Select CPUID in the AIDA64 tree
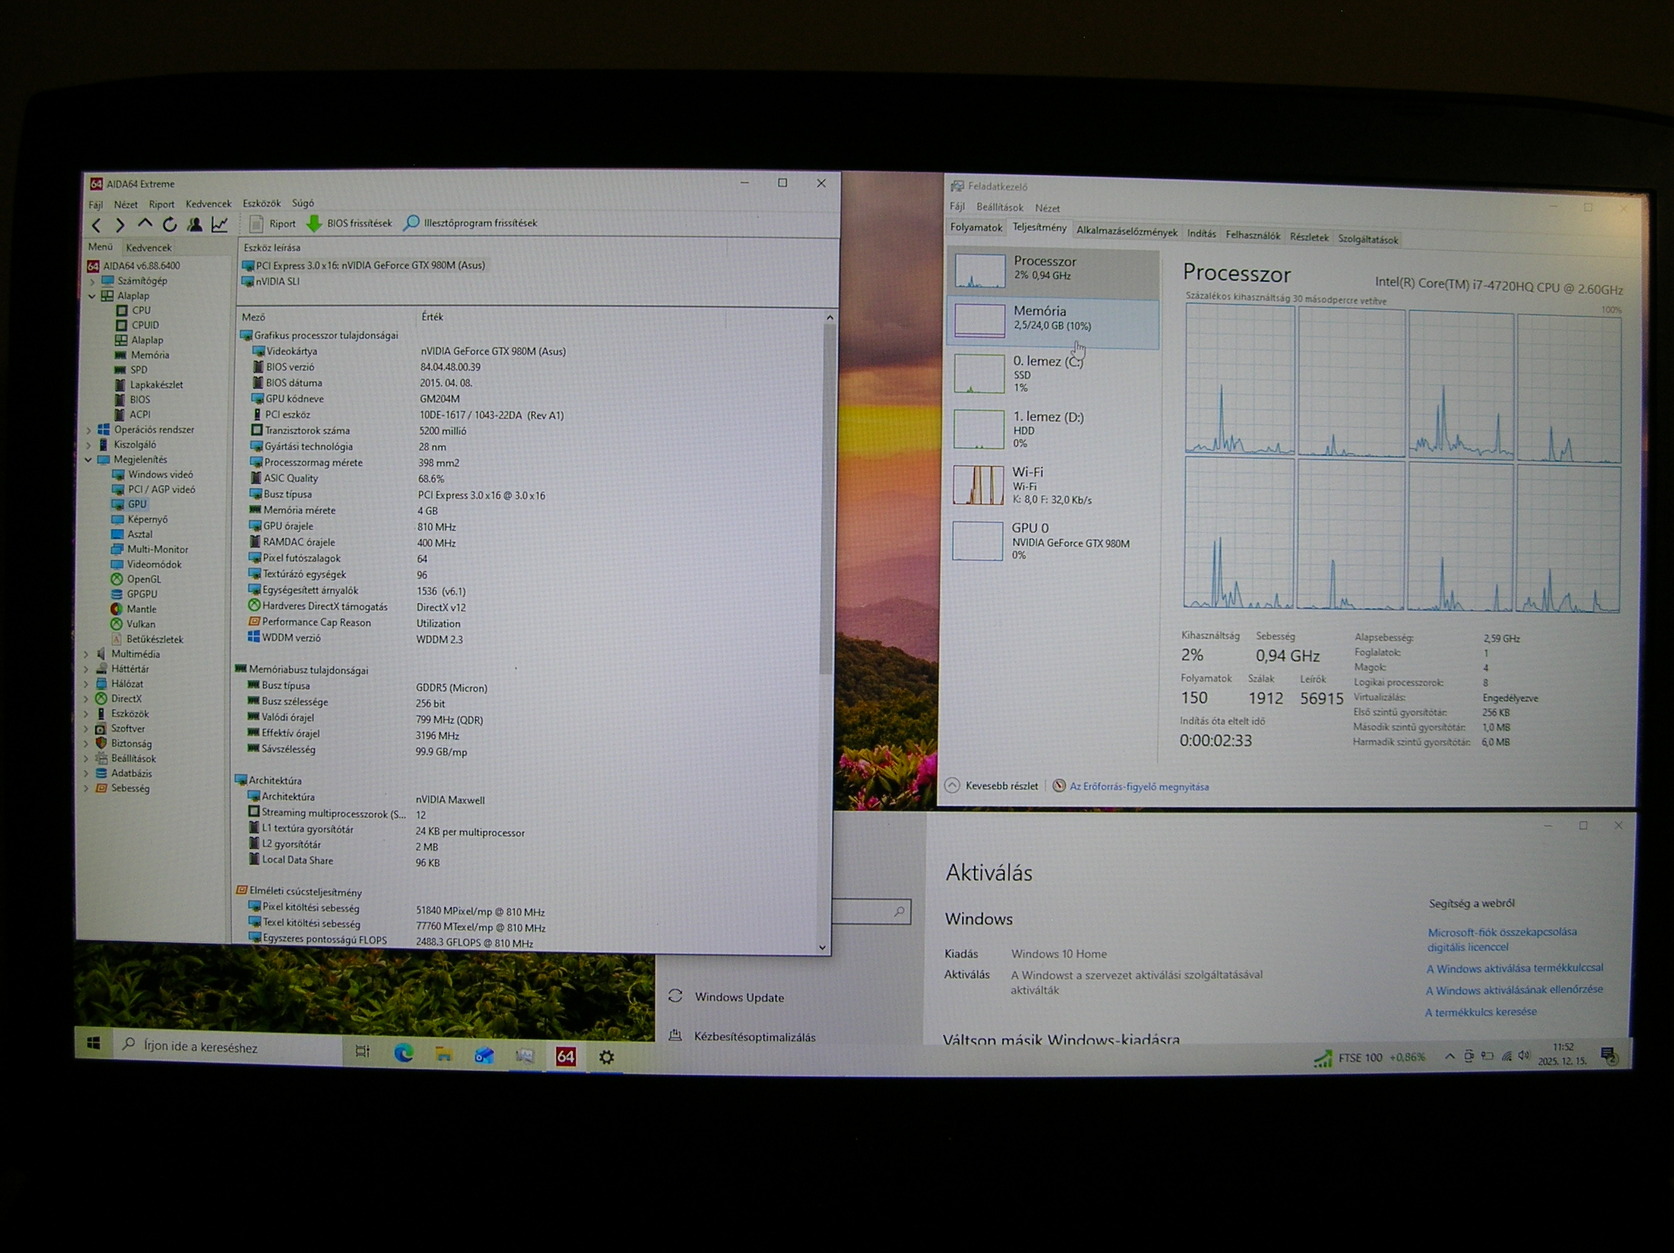This screenshot has width=1674, height=1253. [145, 325]
